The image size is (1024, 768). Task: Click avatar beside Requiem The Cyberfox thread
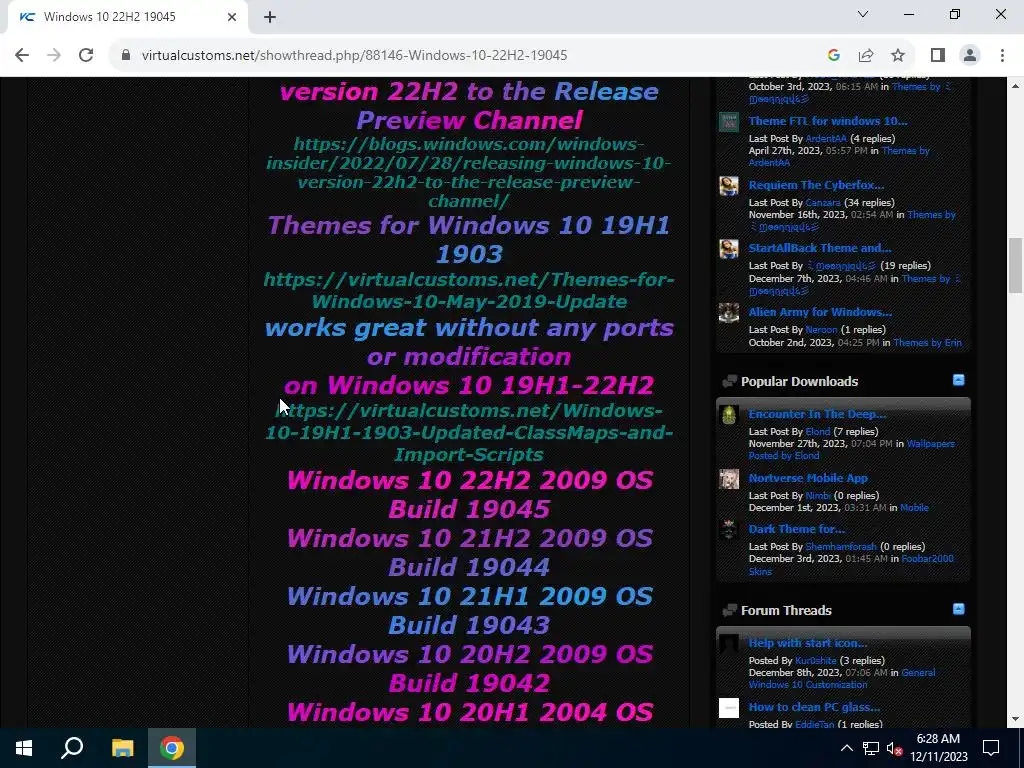729,186
